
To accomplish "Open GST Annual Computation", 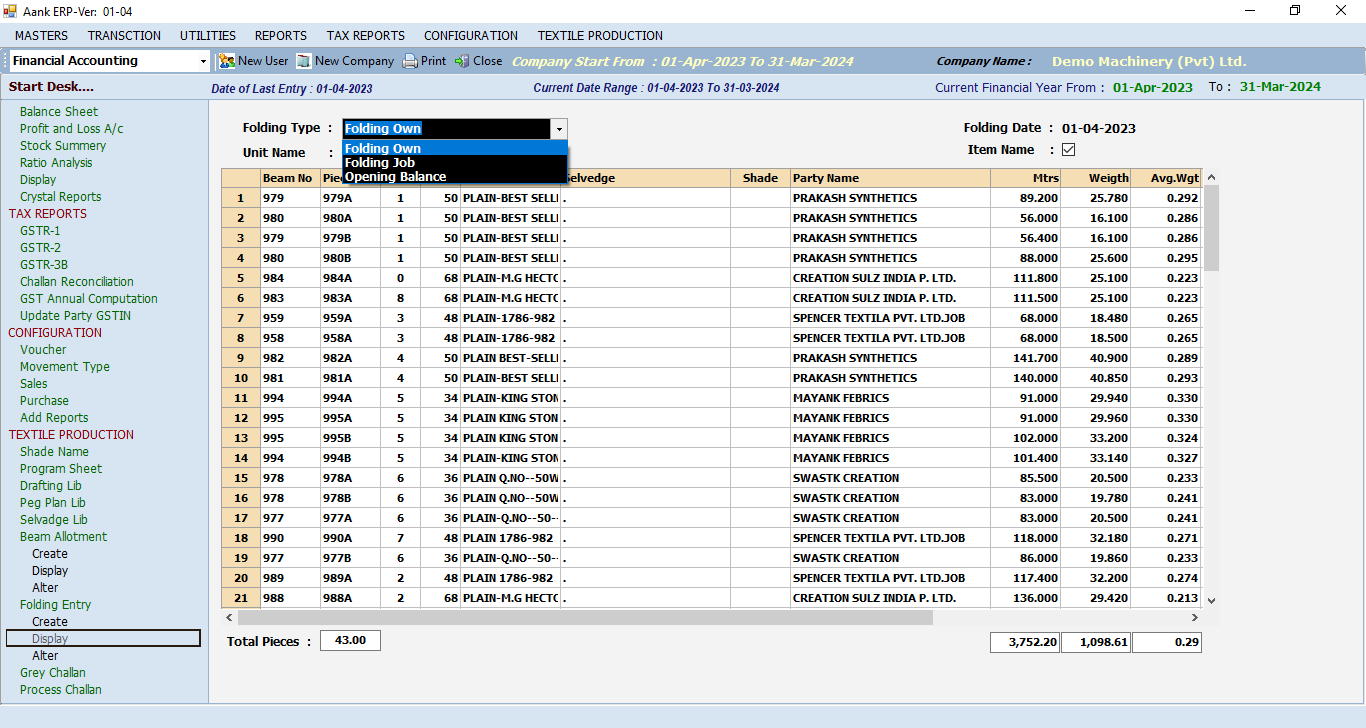I will pos(89,299).
